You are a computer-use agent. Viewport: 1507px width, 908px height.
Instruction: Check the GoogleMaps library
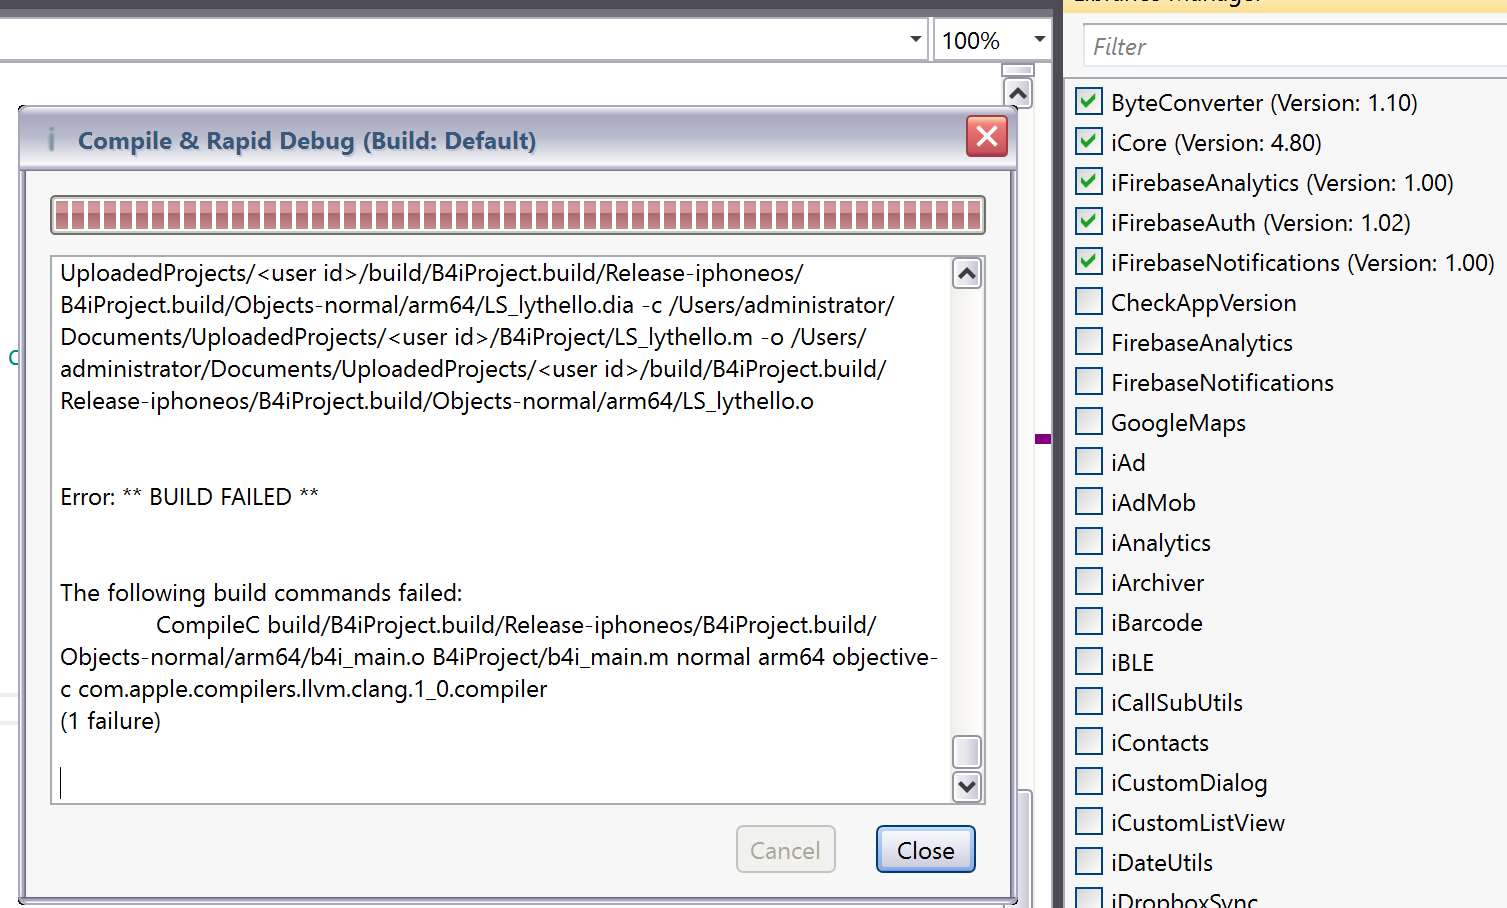click(1089, 422)
